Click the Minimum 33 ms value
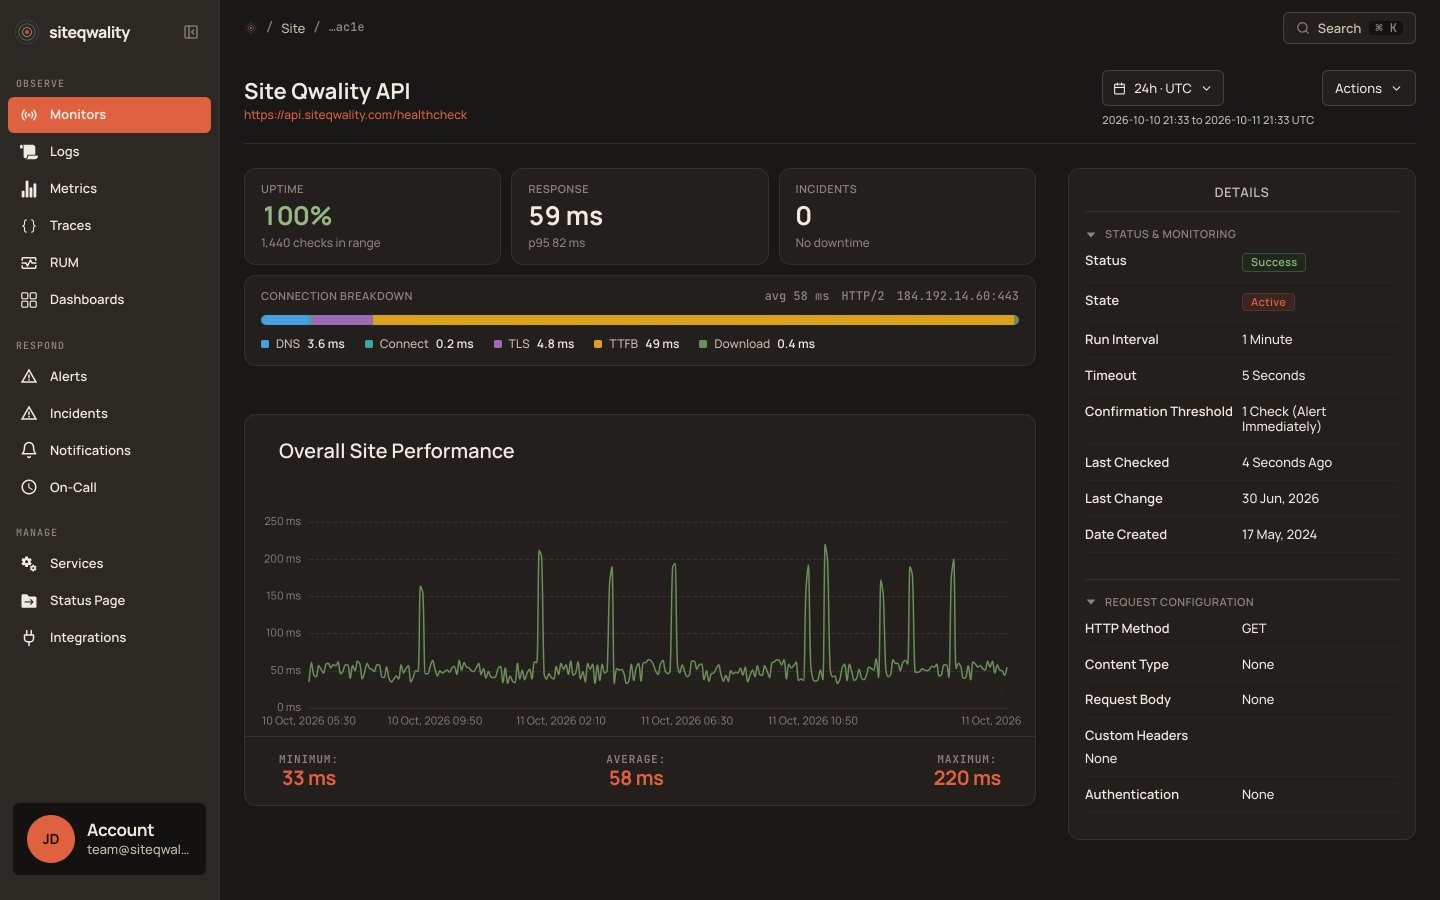1440x900 pixels. (309, 778)
